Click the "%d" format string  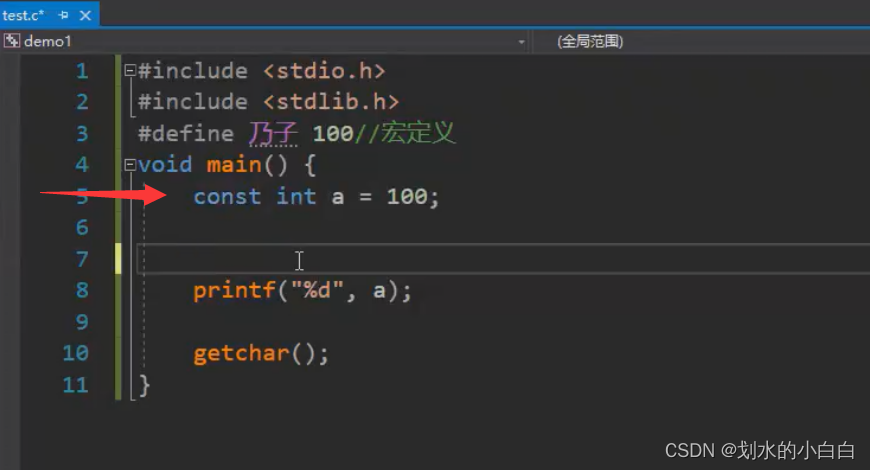pyautogui.click(x=317, y=290)
